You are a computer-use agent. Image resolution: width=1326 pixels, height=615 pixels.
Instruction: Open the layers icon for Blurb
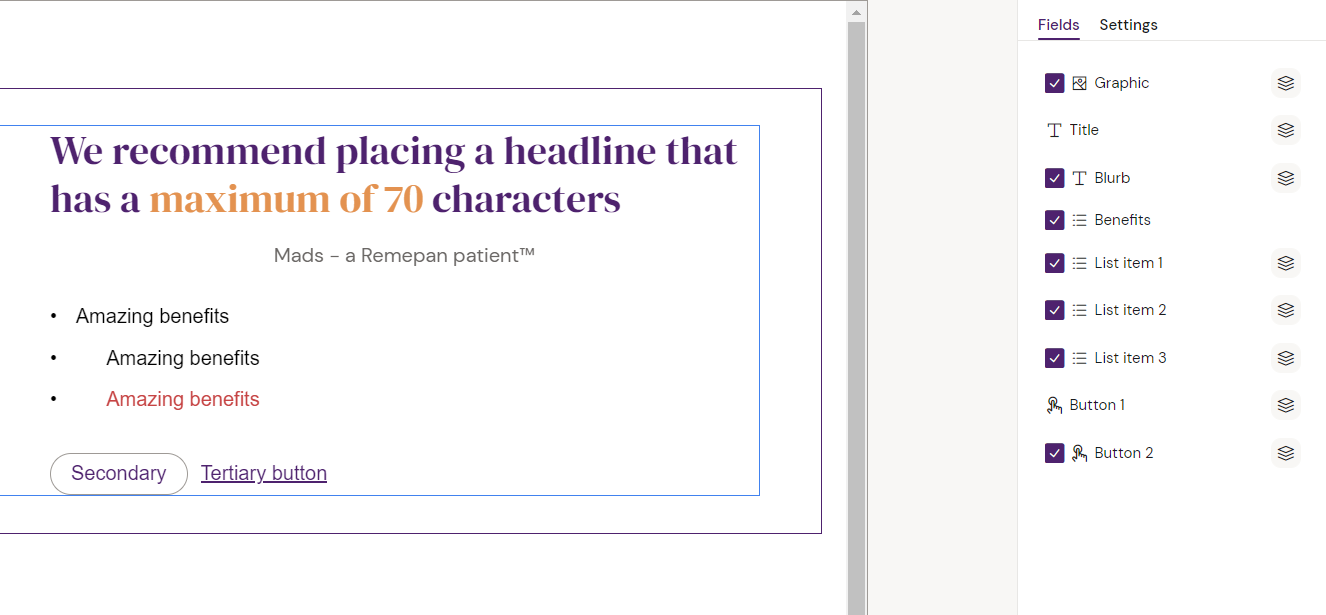[x=1286, y=178]
